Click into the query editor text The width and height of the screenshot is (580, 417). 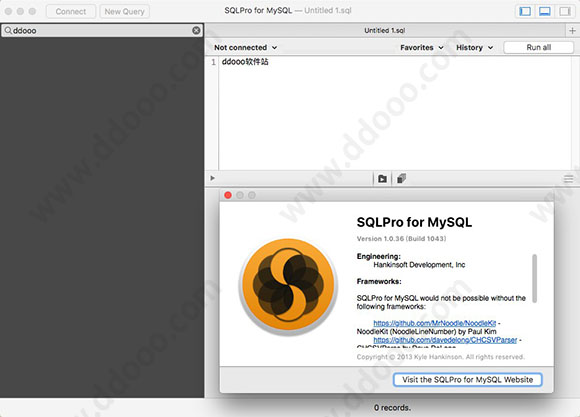pos(245,62)
